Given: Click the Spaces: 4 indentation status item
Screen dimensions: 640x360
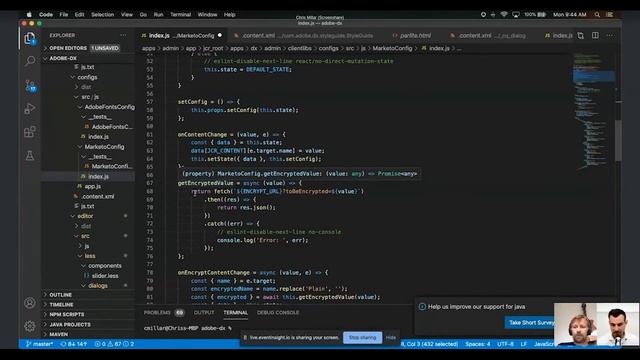Looking at the screenshot, I should (478, 344).
